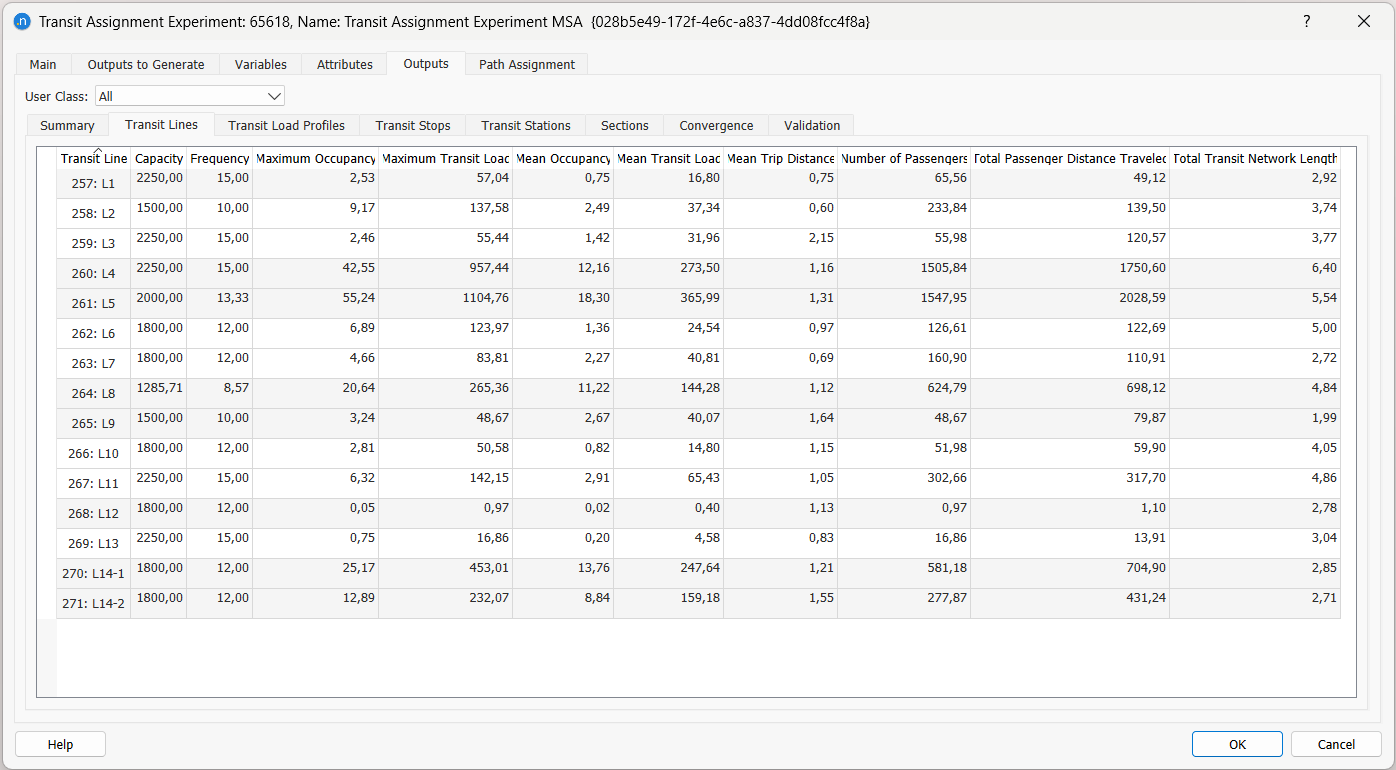The image size is (1396, 770).
Task: Sort table by Number of Passengers header
Action: click(904, 159)
